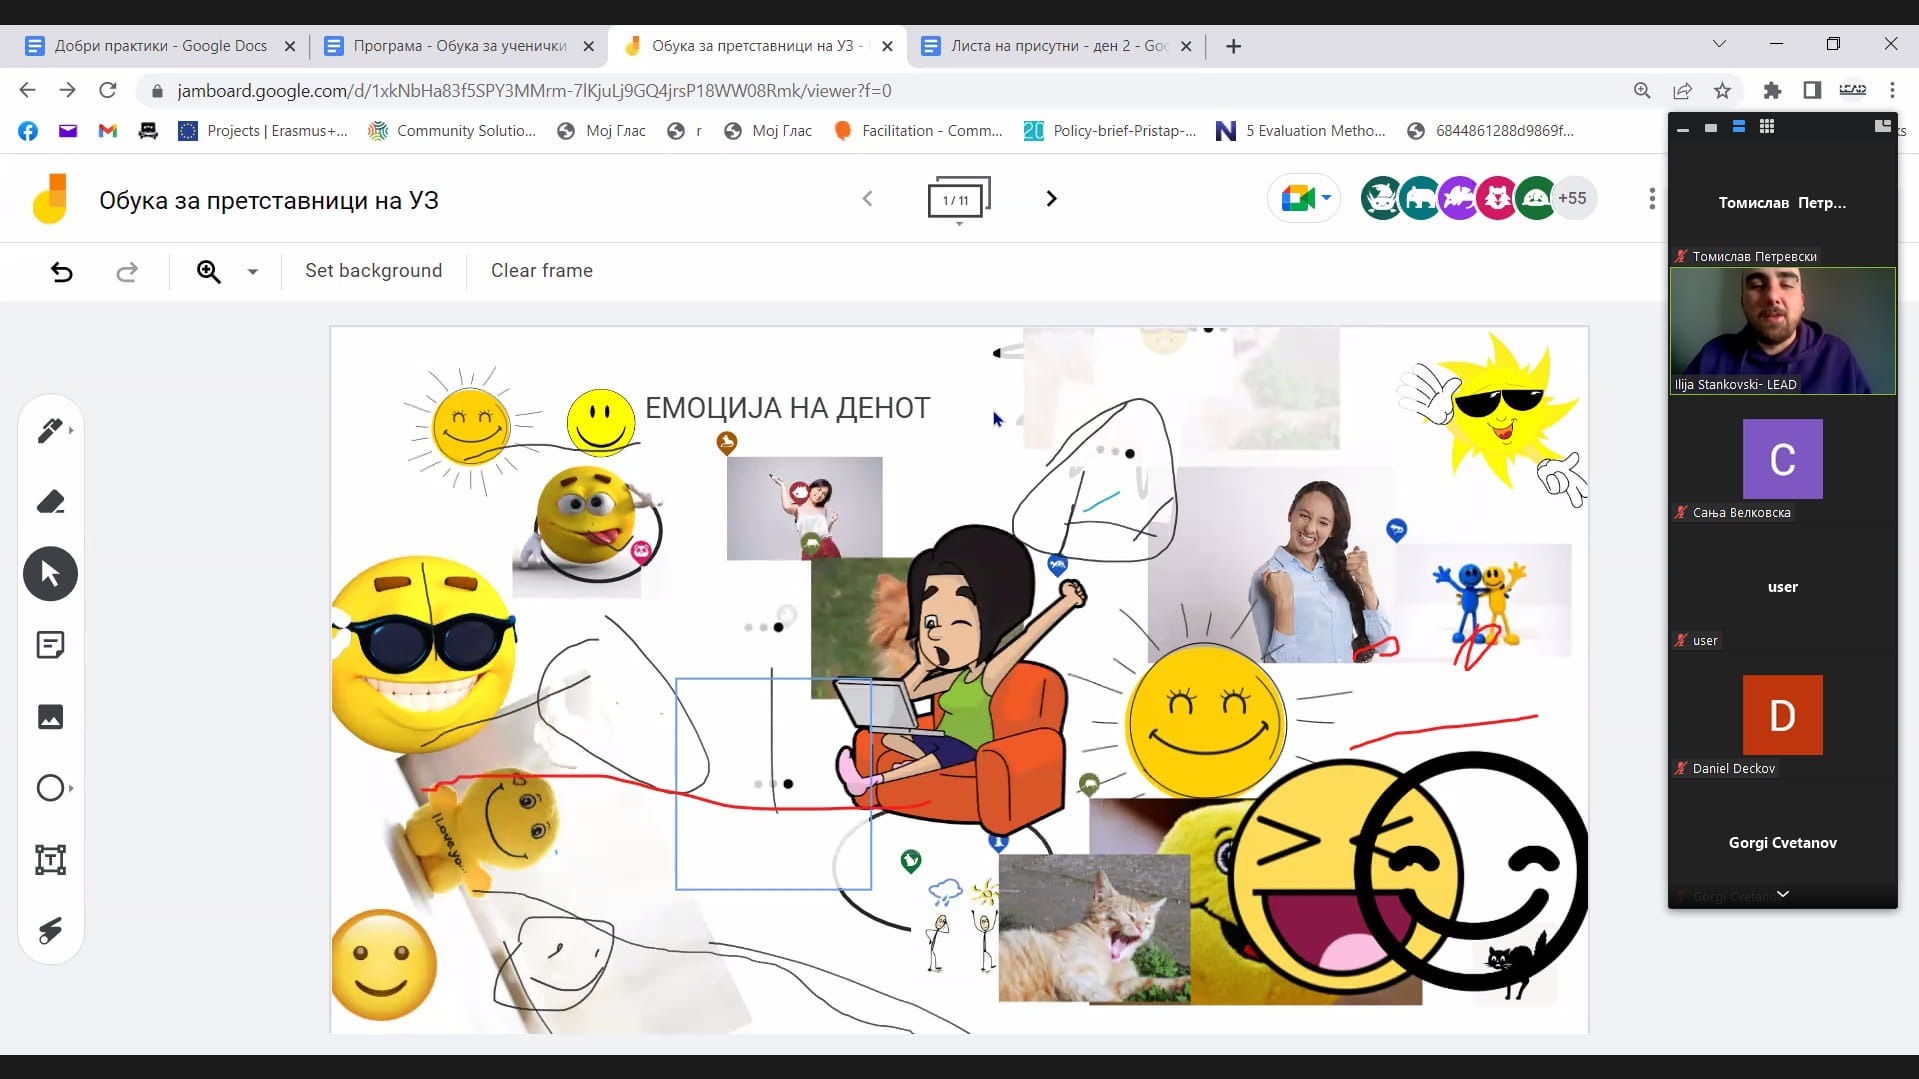Screen dimensions: 1919x1079
Task: Select the Circle shape tool
Action: tap(50, 788)
